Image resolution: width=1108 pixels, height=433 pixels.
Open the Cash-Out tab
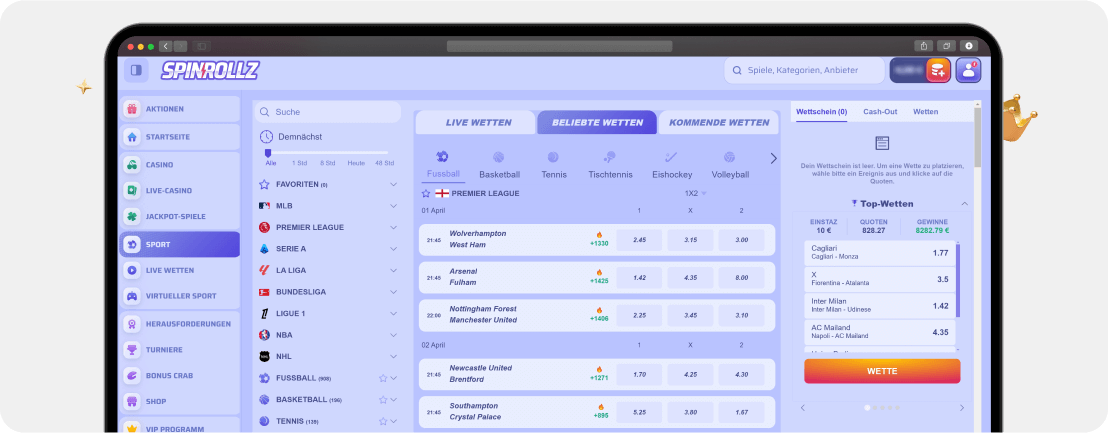[880, 112]
